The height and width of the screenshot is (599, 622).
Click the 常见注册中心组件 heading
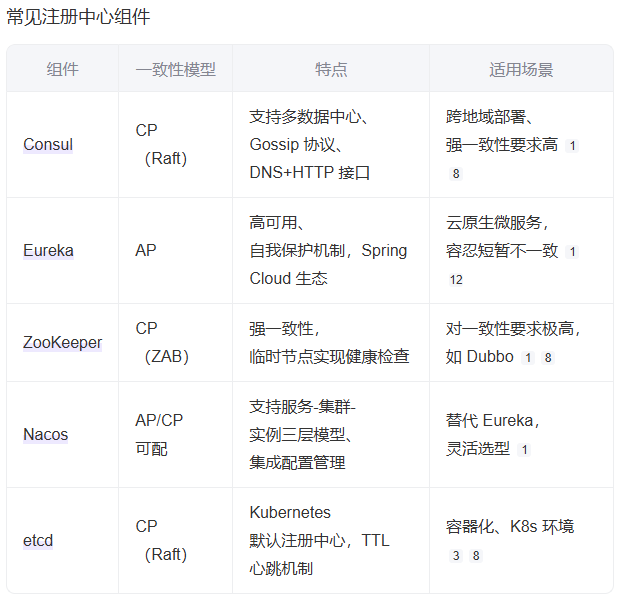[79, 17]
